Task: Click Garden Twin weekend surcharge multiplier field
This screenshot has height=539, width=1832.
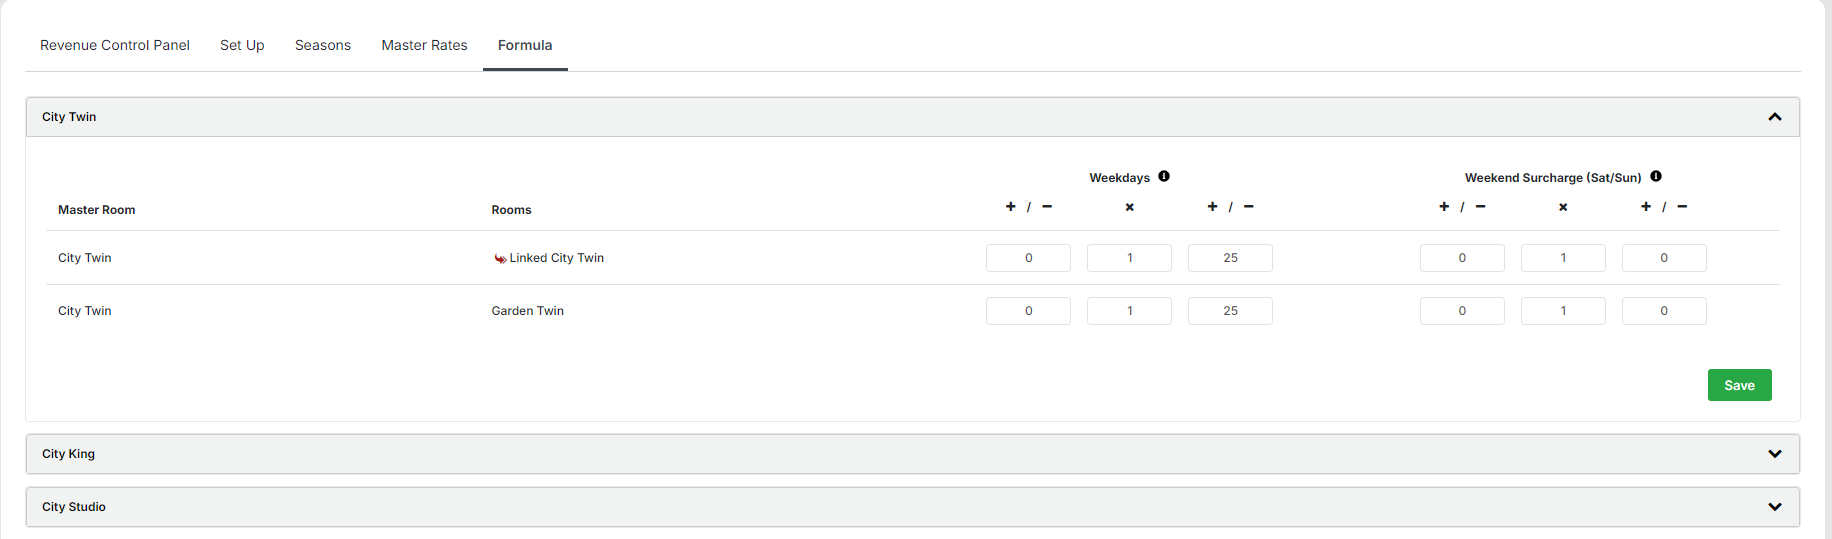Action: [1563, 311]
